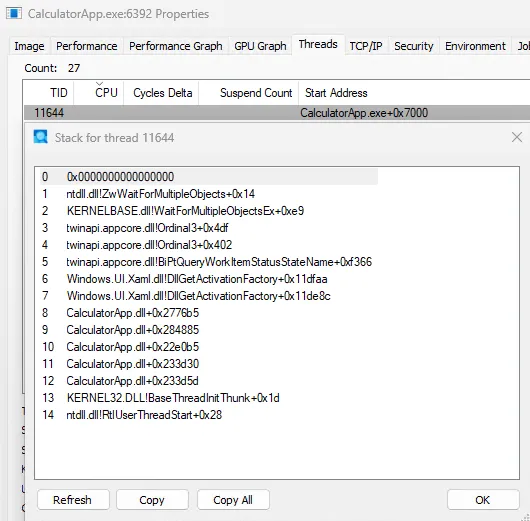Select frame CalculatorApp.dll+0x233d30
The image size is (530, 521).
pos(132,364)
